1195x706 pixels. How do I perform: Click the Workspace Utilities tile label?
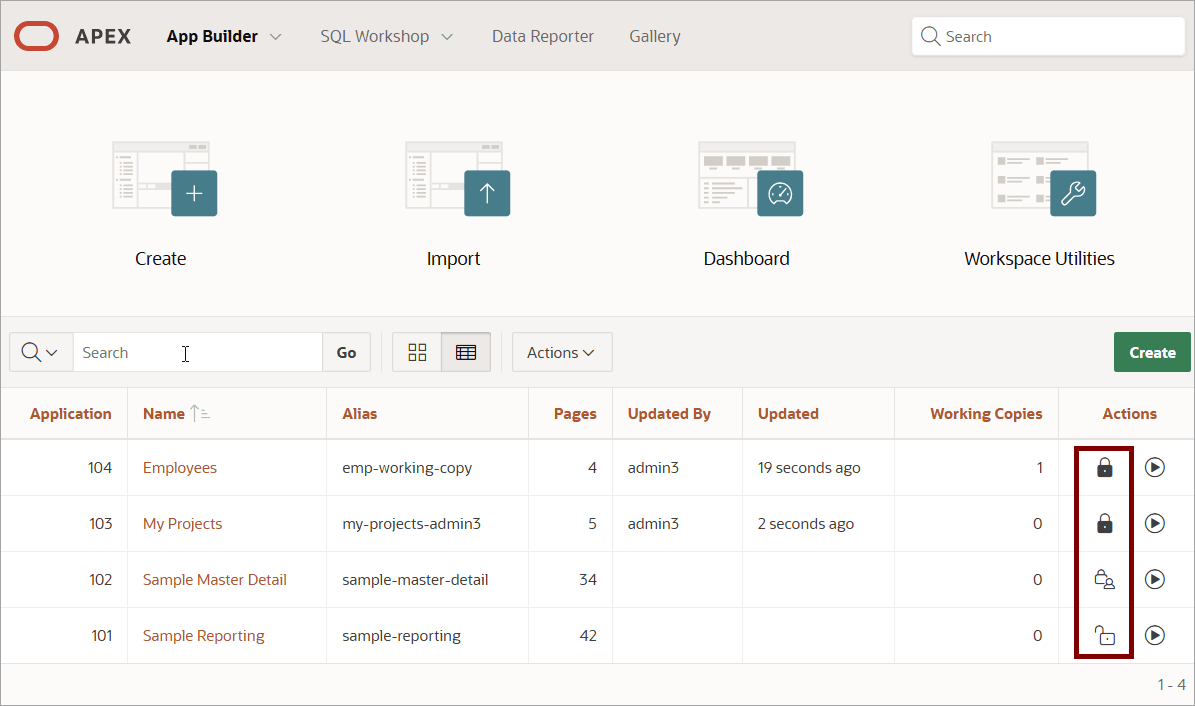(1040, 258)
